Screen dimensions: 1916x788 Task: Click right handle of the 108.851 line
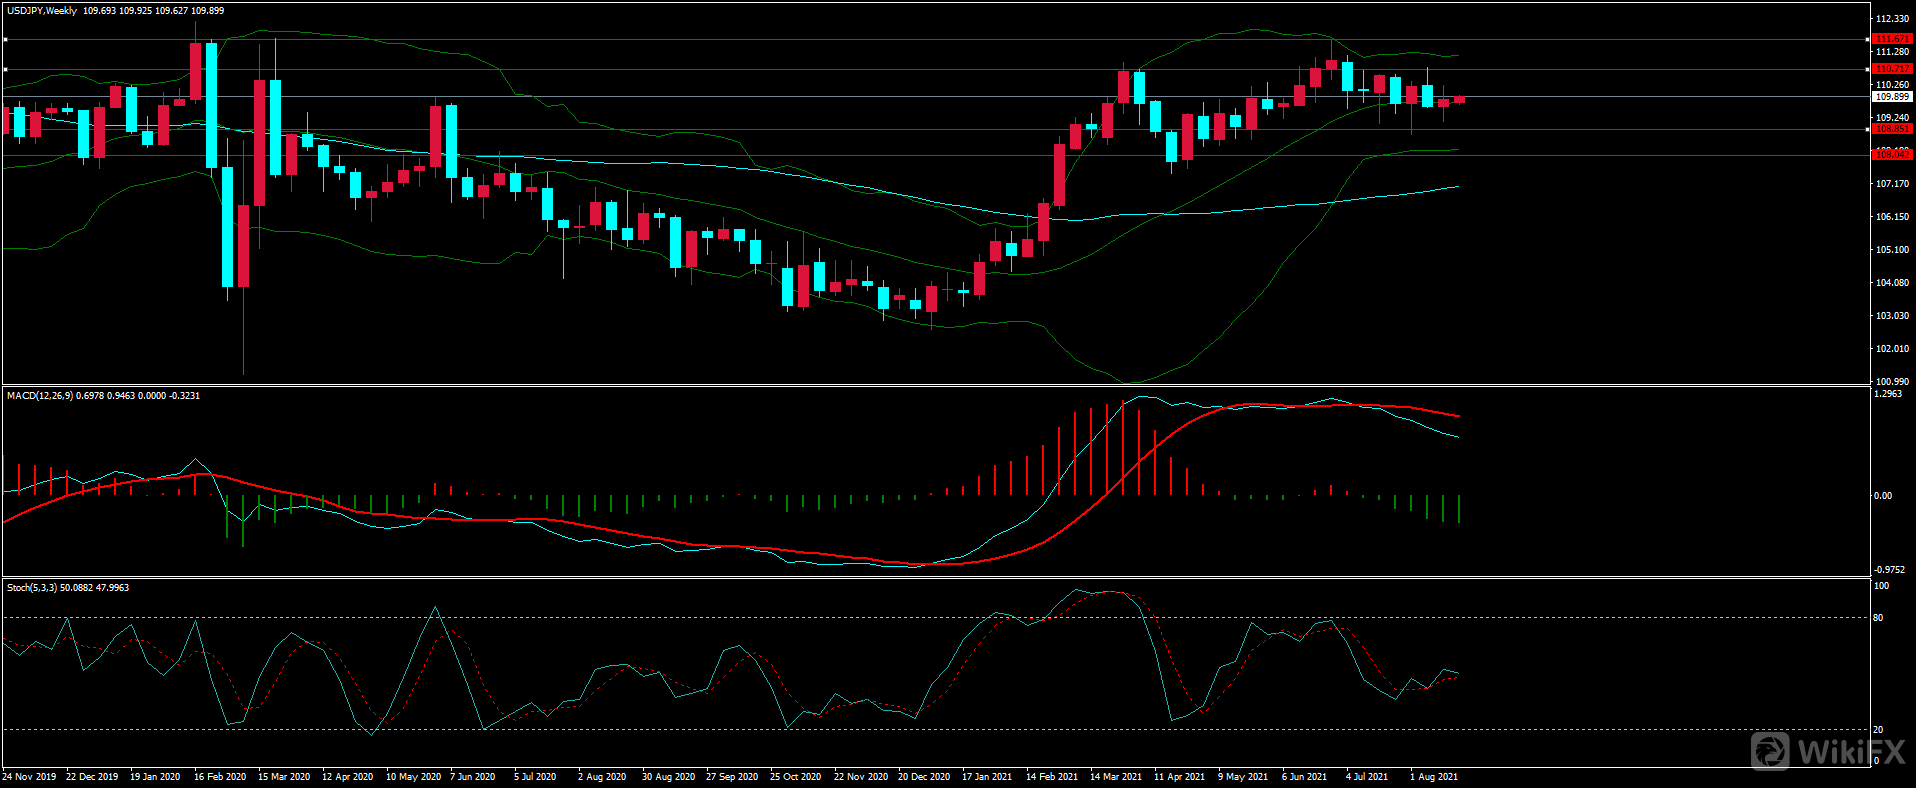(1869, 129)
